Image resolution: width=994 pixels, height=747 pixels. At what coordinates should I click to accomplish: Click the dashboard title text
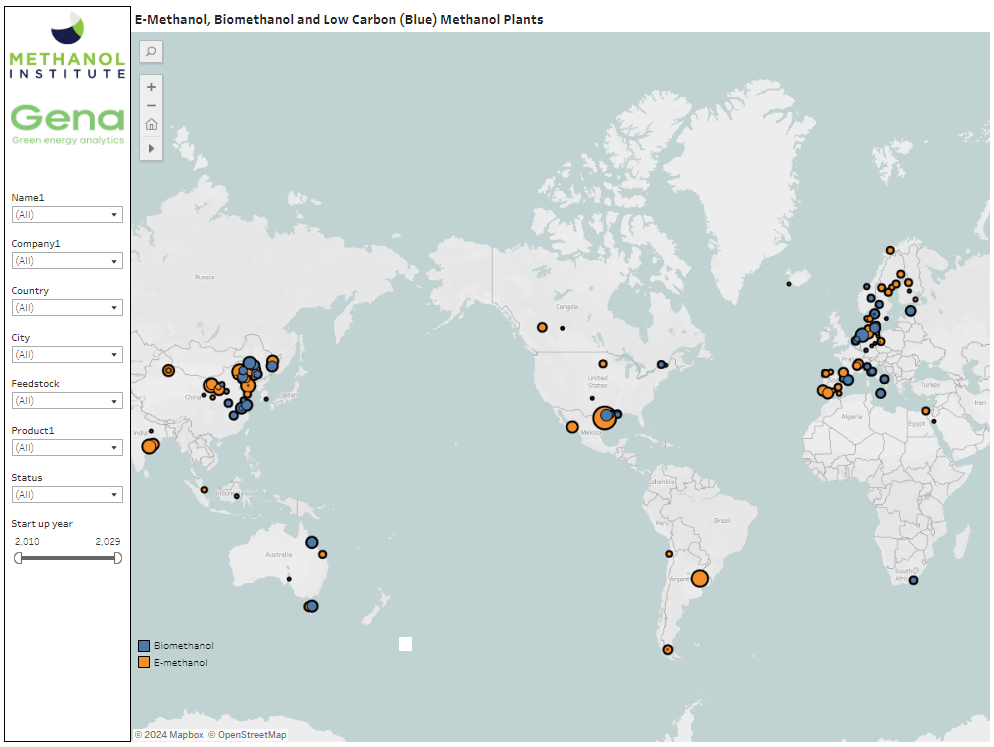coord(339,20)
